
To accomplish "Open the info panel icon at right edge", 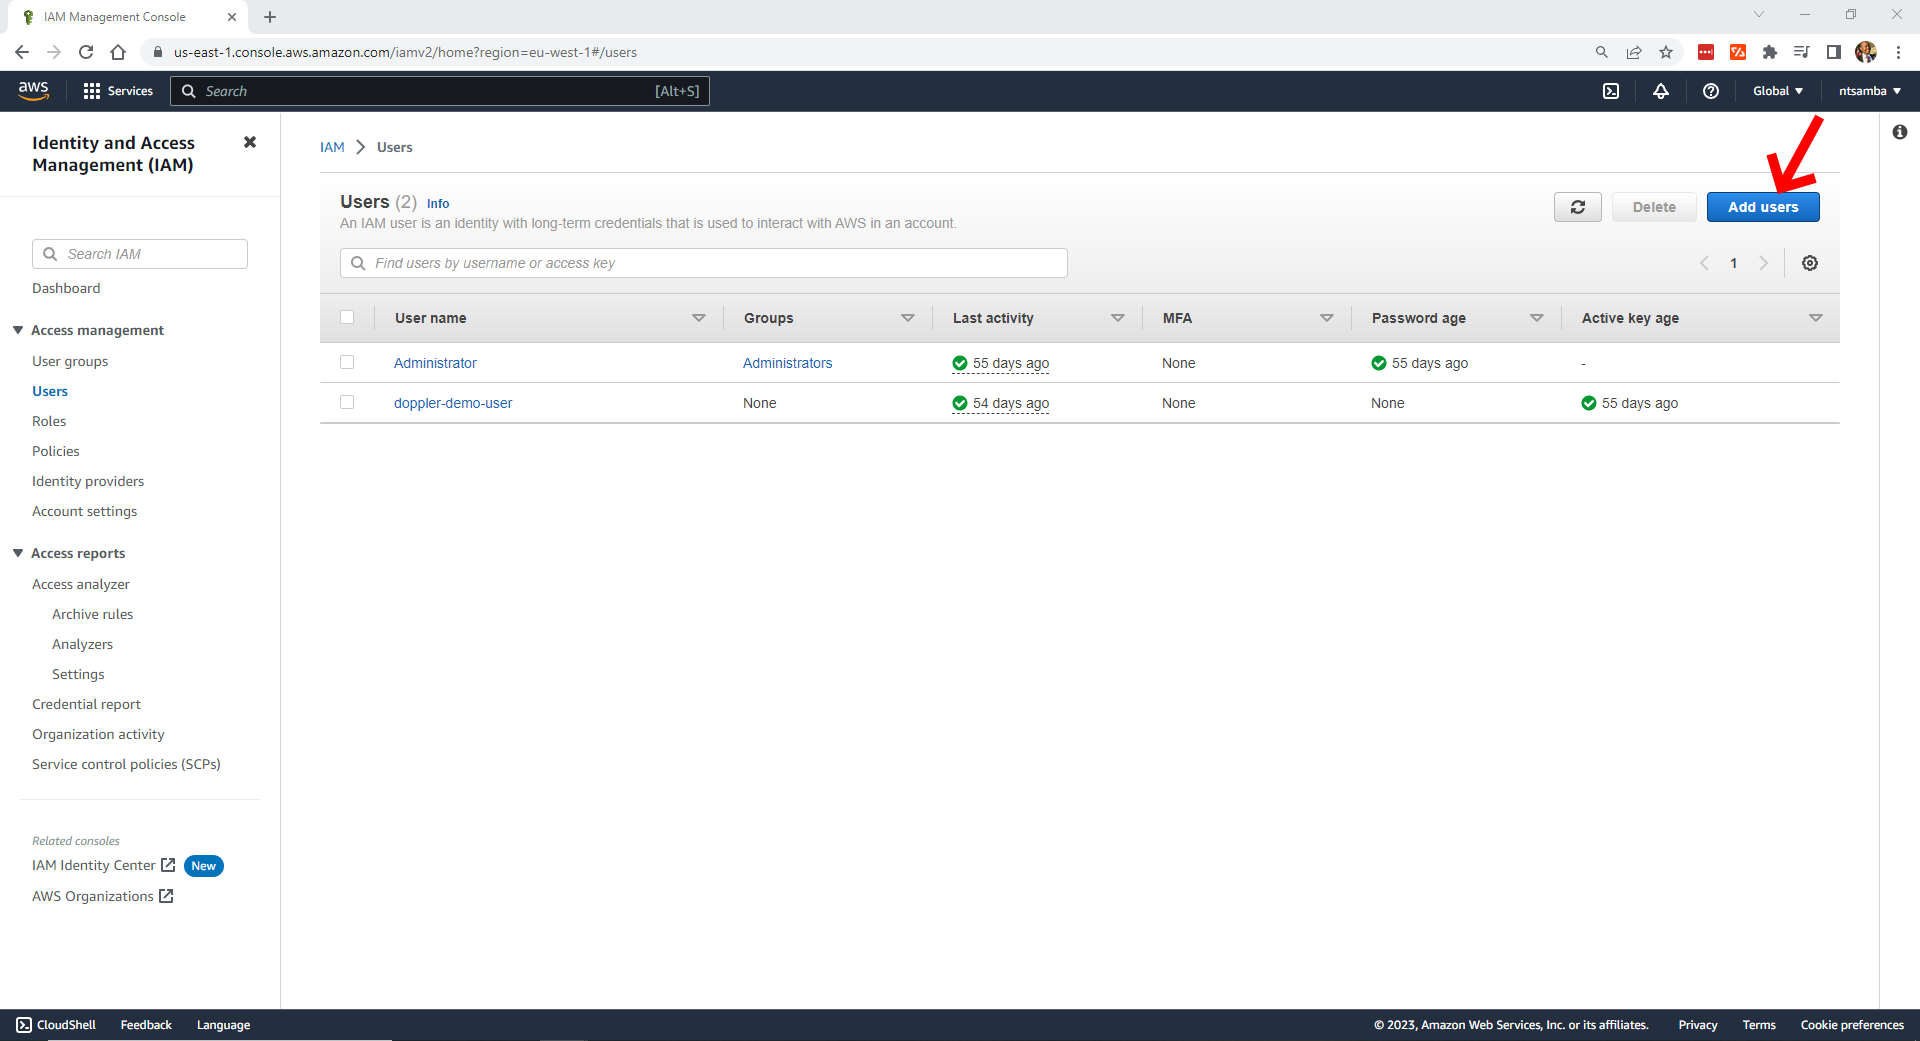I will pyautogui.click(x=1900, y=132).
